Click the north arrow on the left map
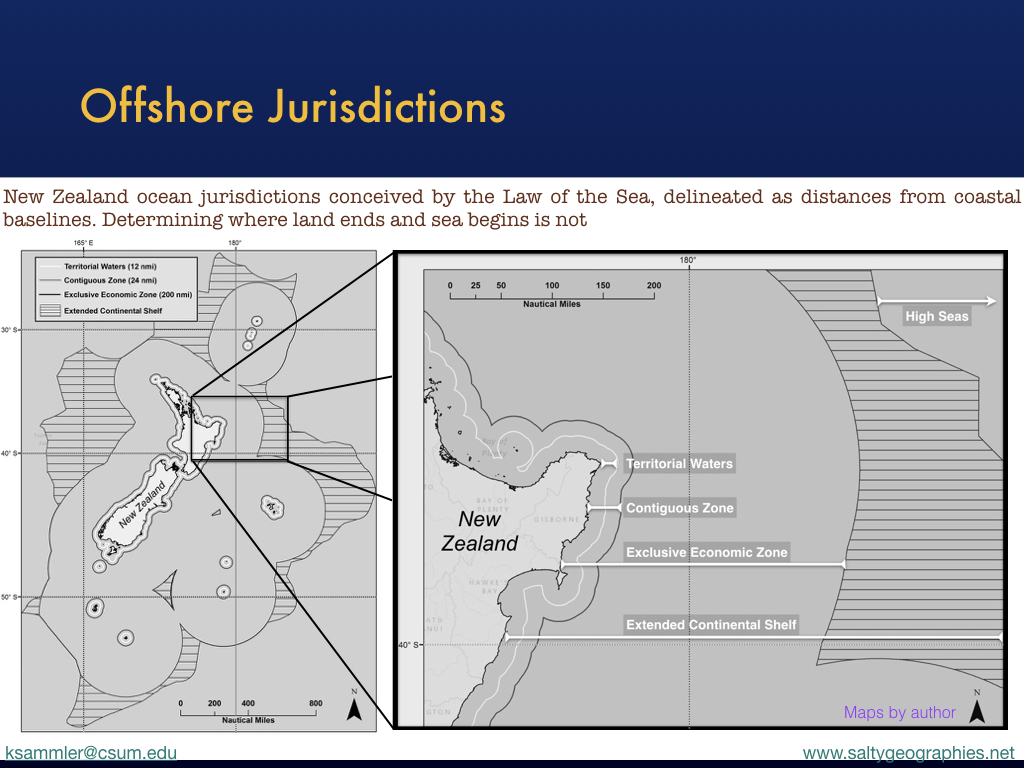 point(353,707)
